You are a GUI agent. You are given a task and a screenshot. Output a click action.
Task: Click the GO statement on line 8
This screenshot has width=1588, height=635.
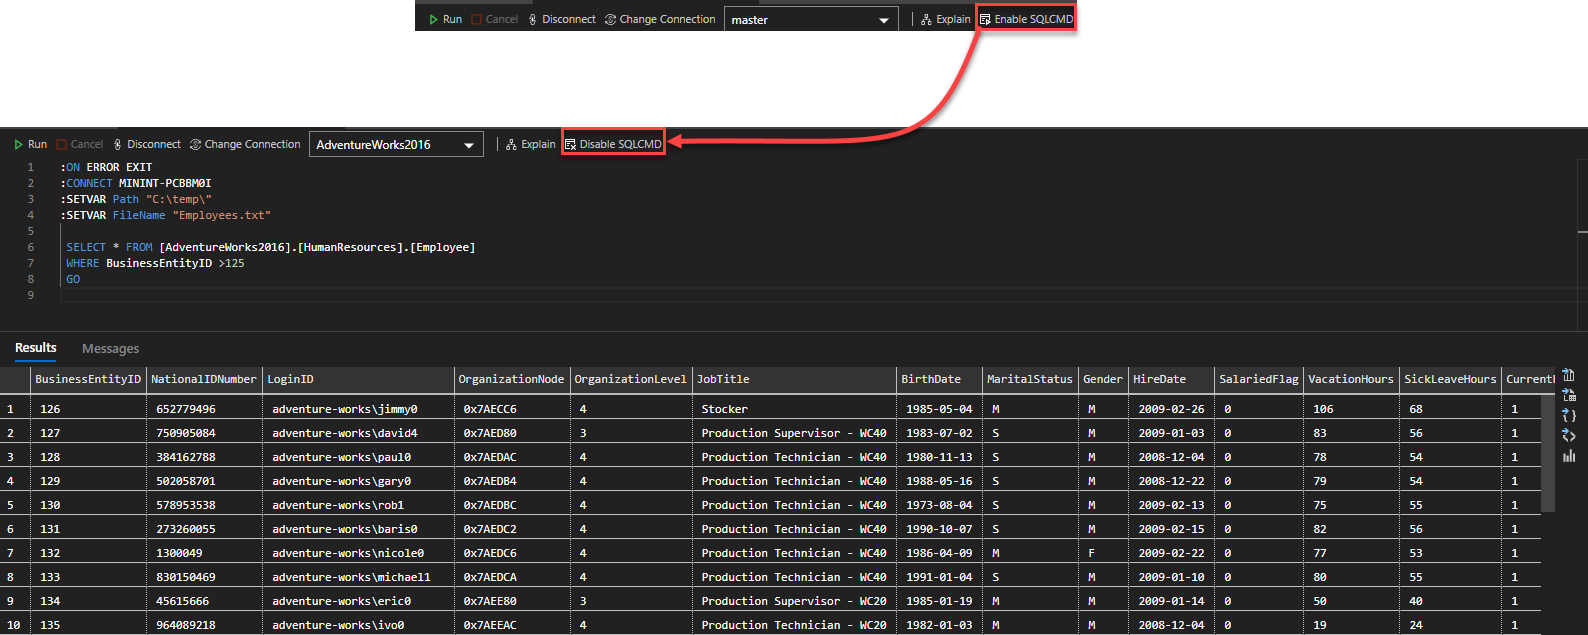click(x=73, y=279)
